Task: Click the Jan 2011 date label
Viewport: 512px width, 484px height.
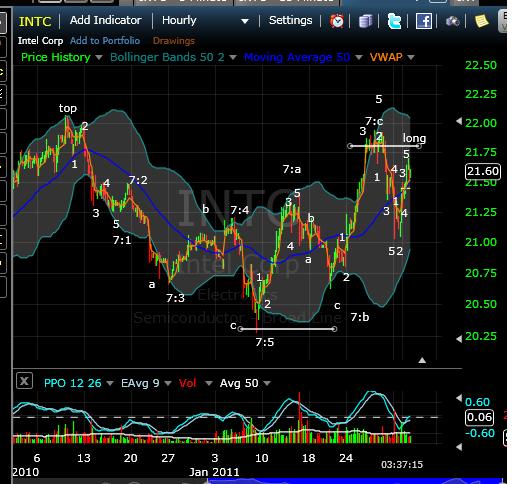Action: tap(214, 472)
